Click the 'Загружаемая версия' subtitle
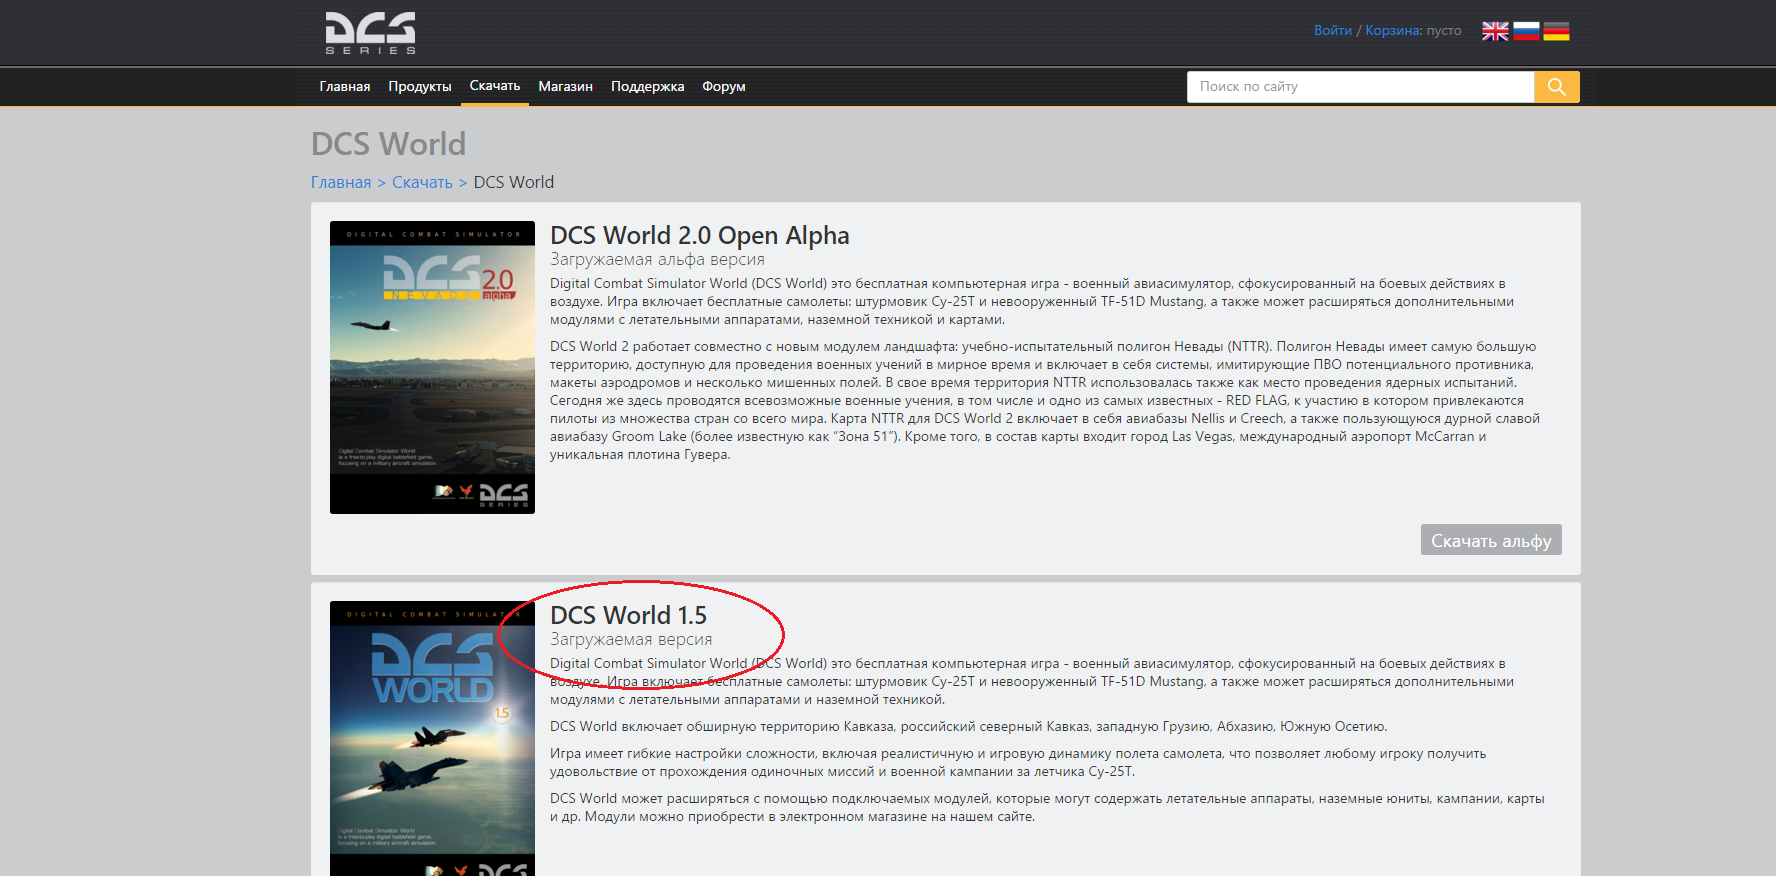The image size is (1776, 876). coord(631,640)
